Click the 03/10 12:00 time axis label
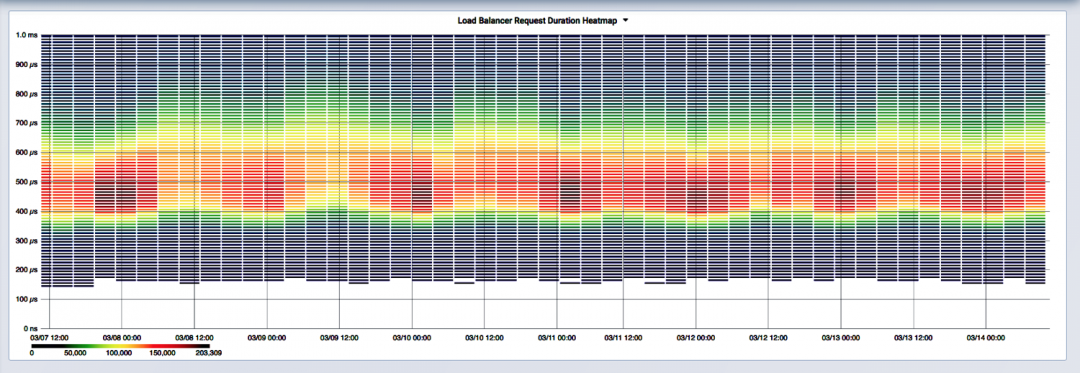1080x373 pixels. point(484,338)
